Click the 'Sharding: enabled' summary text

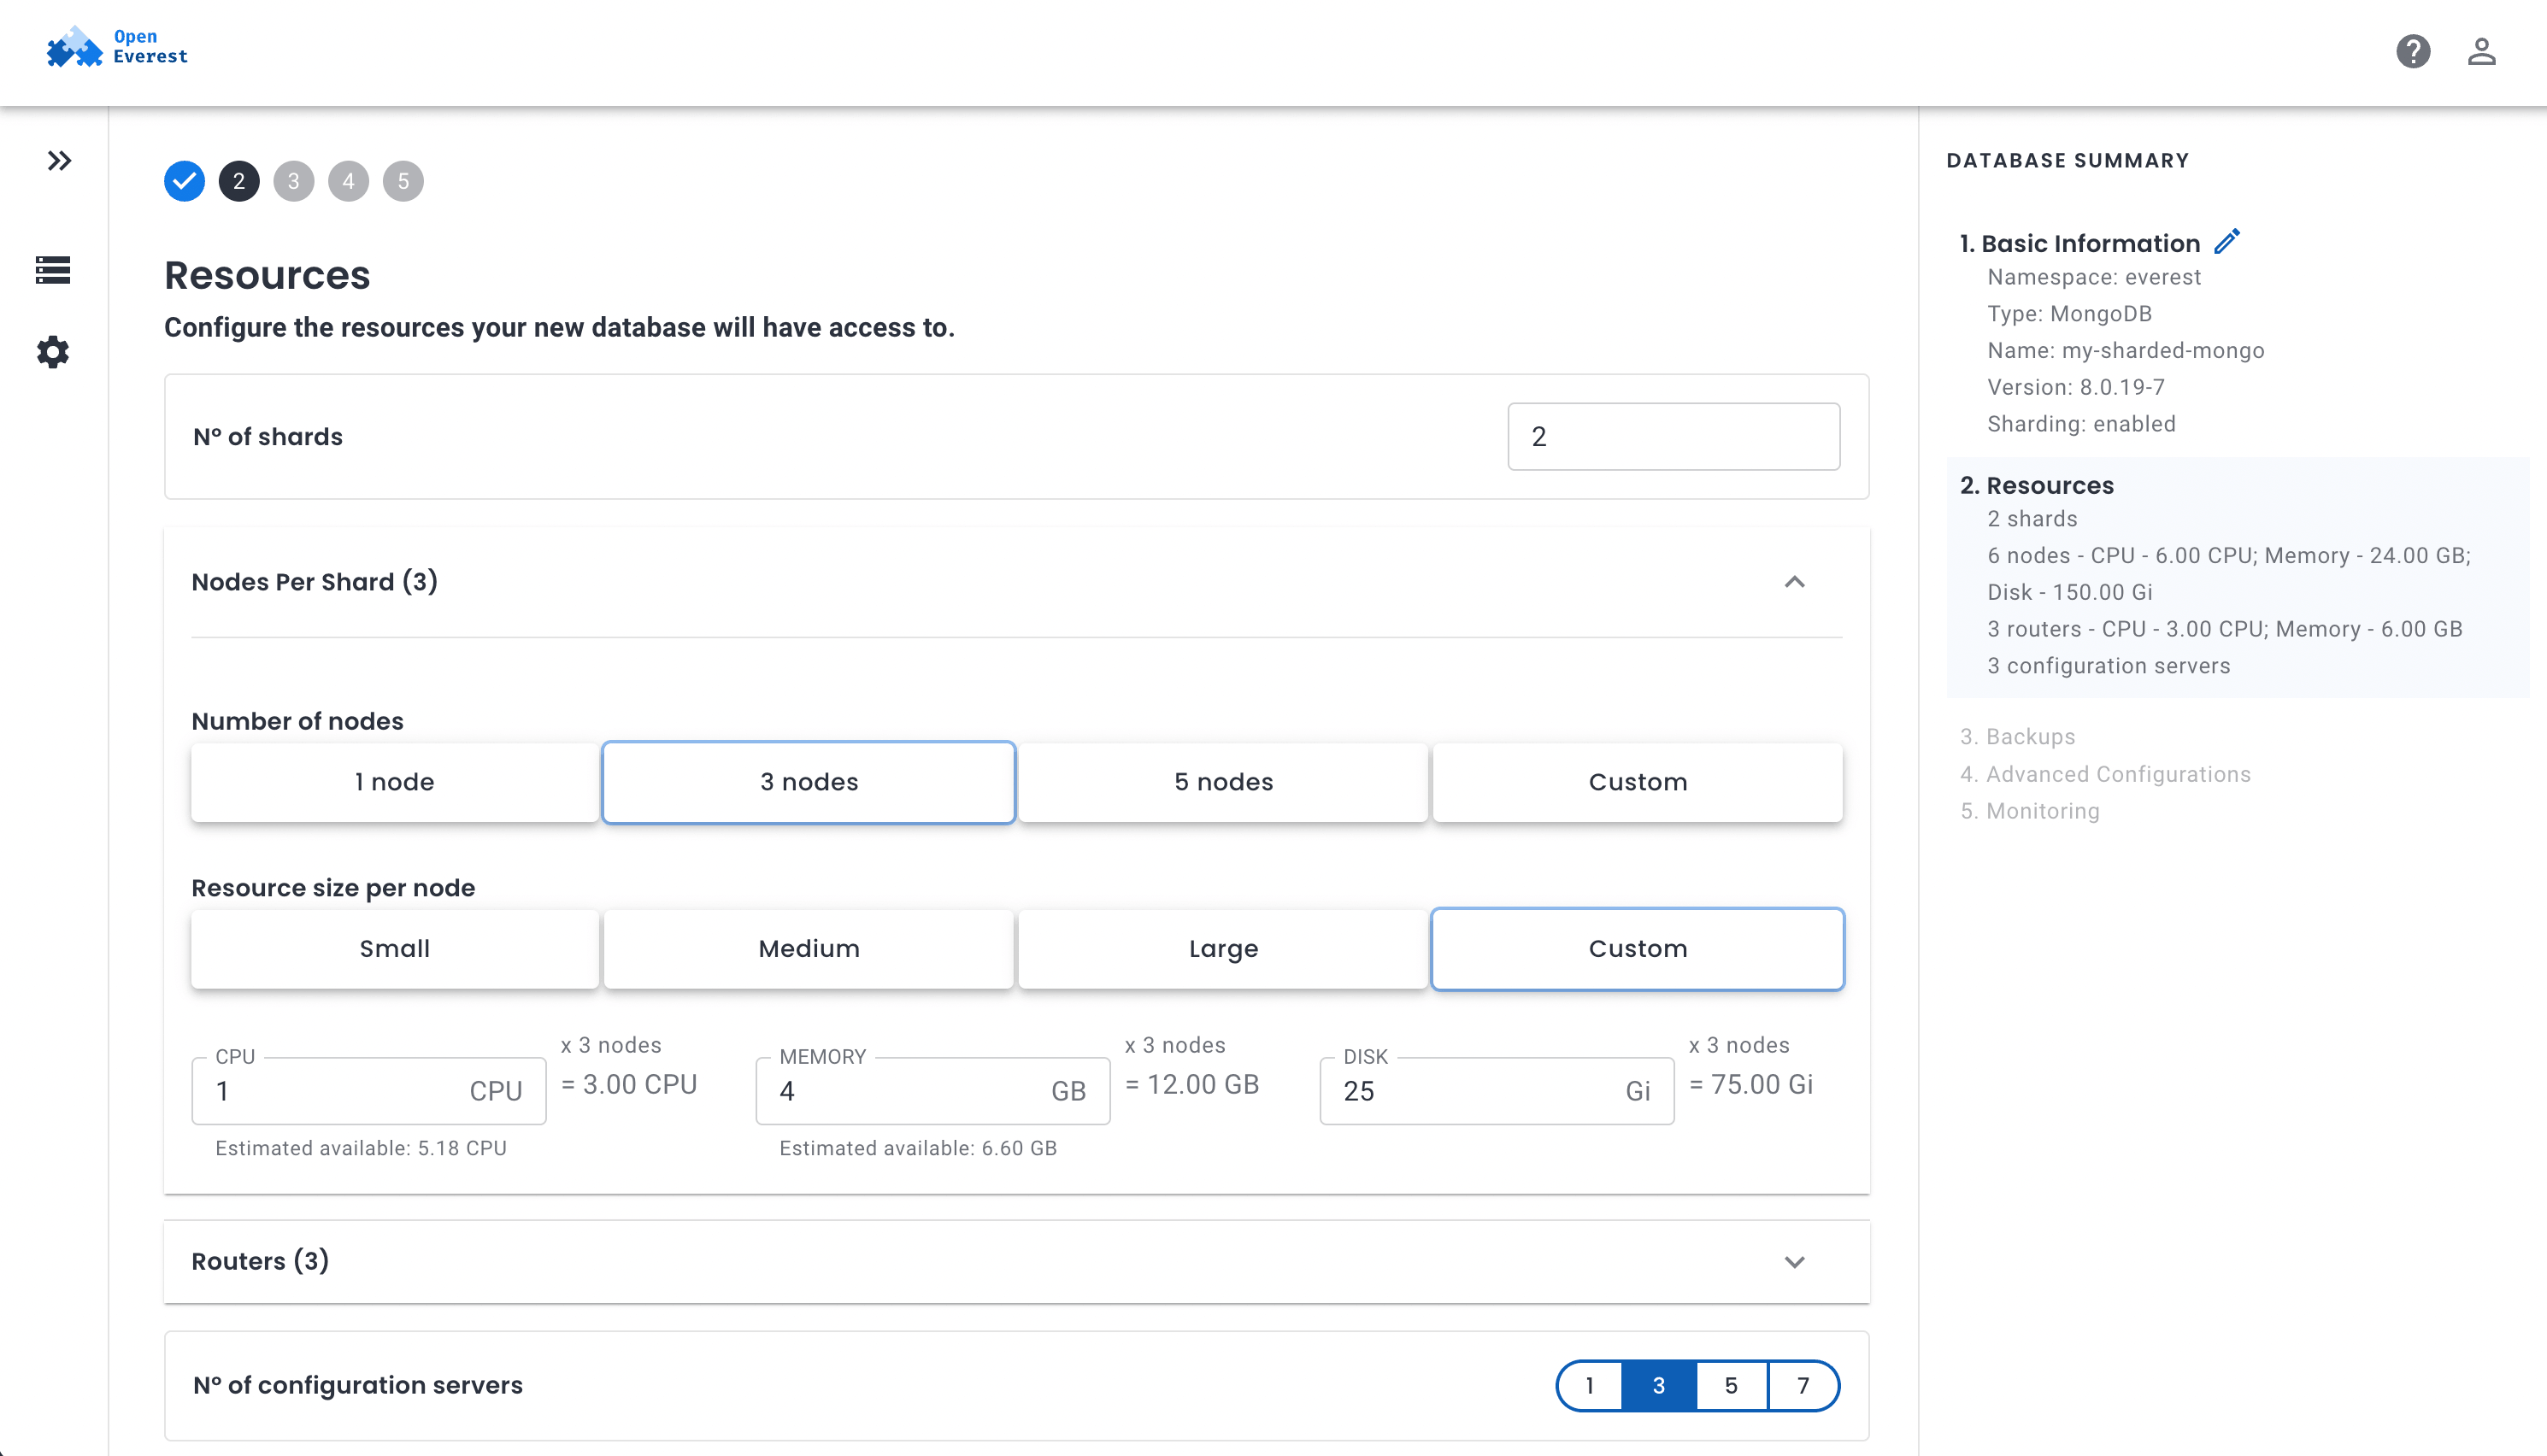[2081, 424]
